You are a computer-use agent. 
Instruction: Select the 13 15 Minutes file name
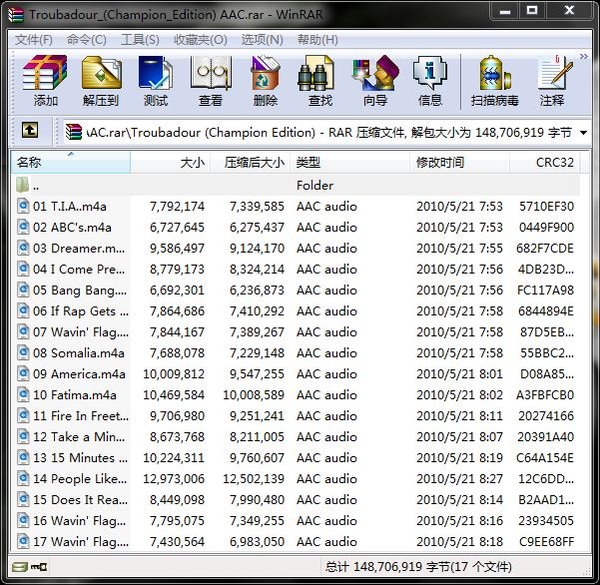80,458
